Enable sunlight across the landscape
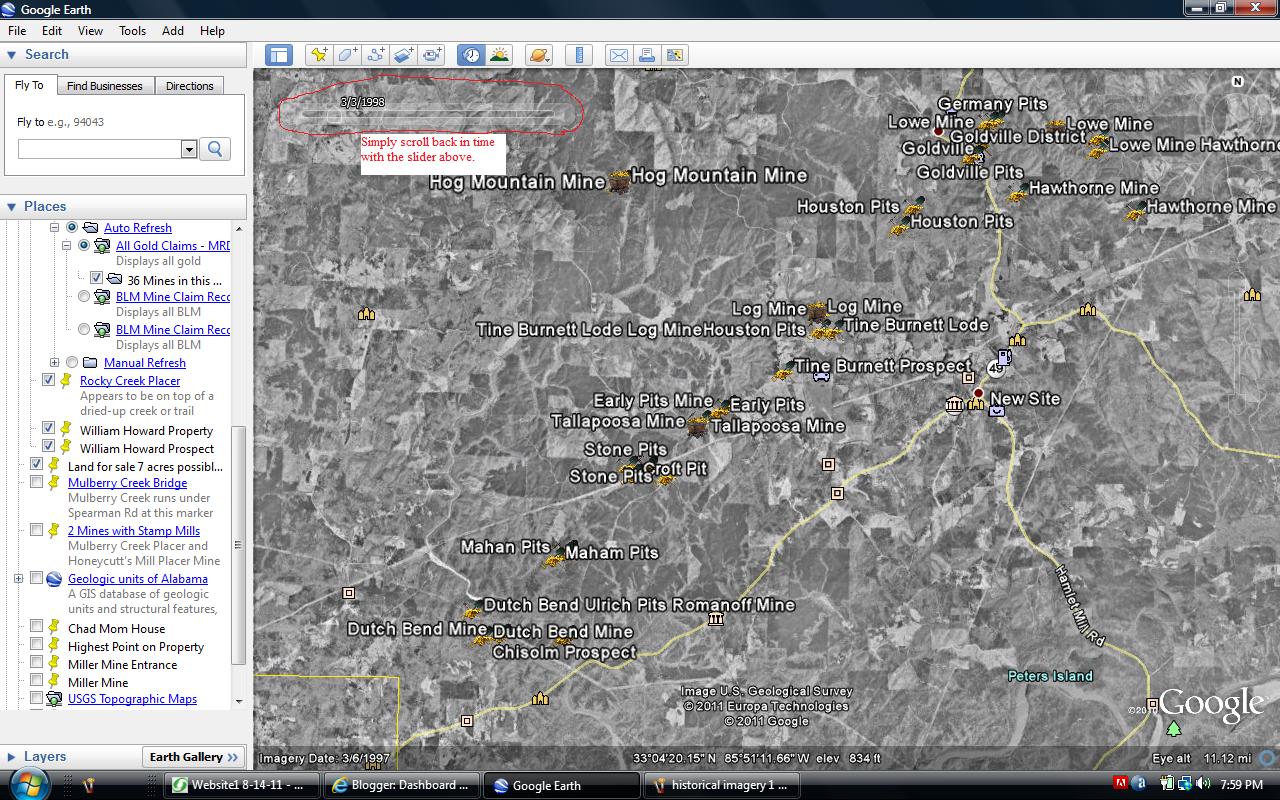The height and width of the screenshot is (800, 1280). tap(499, 55)
